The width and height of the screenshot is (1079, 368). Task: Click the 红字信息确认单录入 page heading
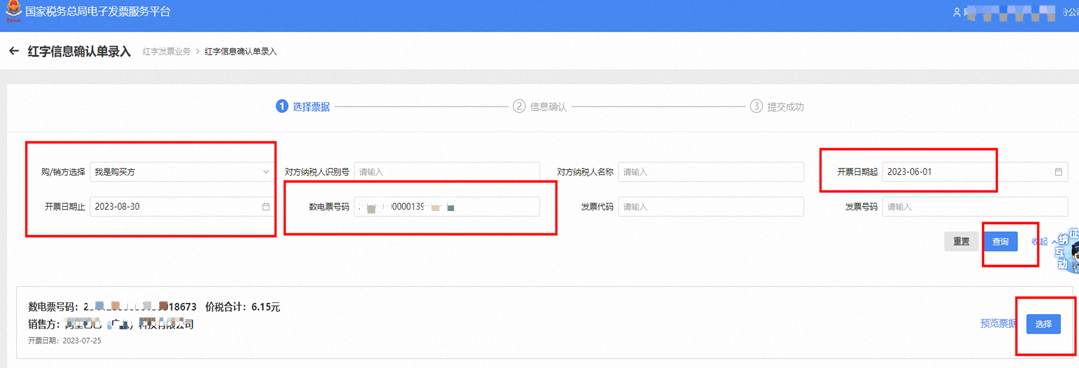(x=78, y=52)
